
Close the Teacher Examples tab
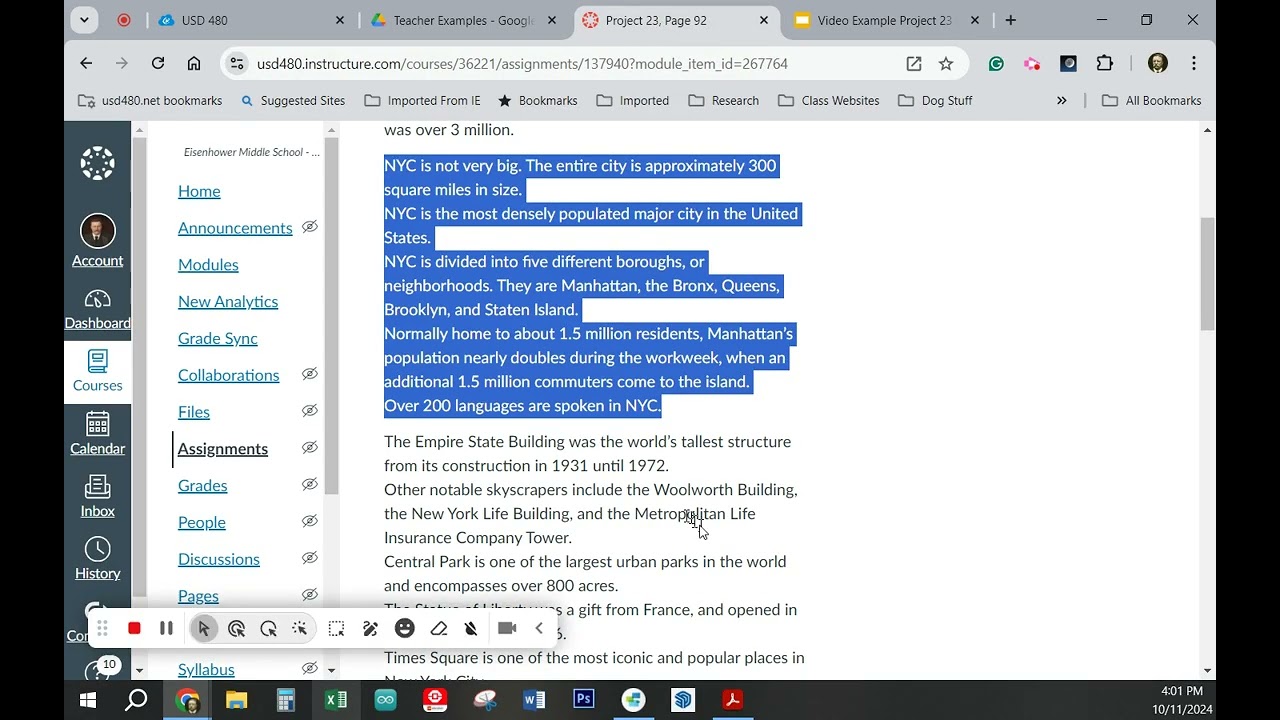(551, 20)
